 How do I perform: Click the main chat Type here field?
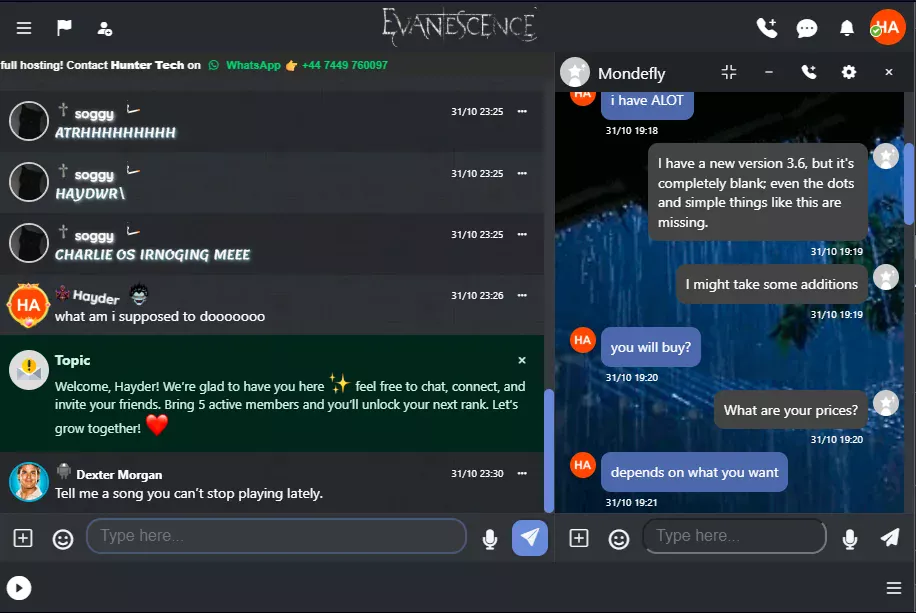[x=276, y=536]
